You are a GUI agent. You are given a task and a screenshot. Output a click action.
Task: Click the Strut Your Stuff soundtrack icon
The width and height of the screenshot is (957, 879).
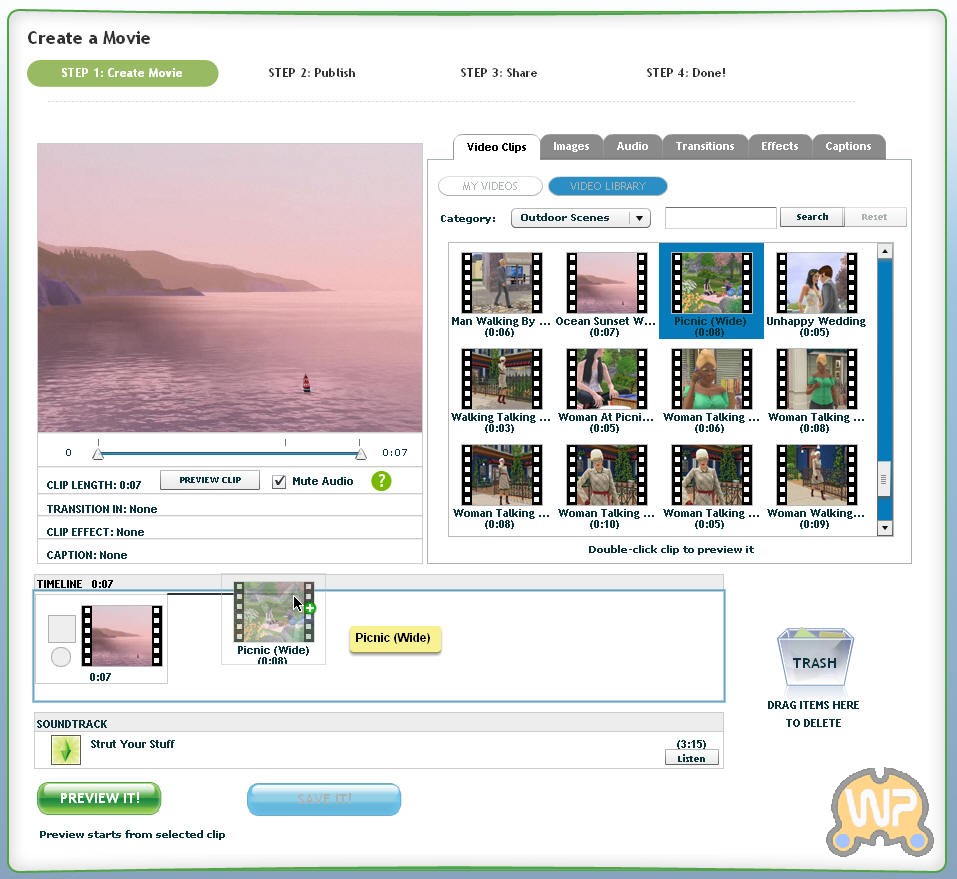[66, 750]
